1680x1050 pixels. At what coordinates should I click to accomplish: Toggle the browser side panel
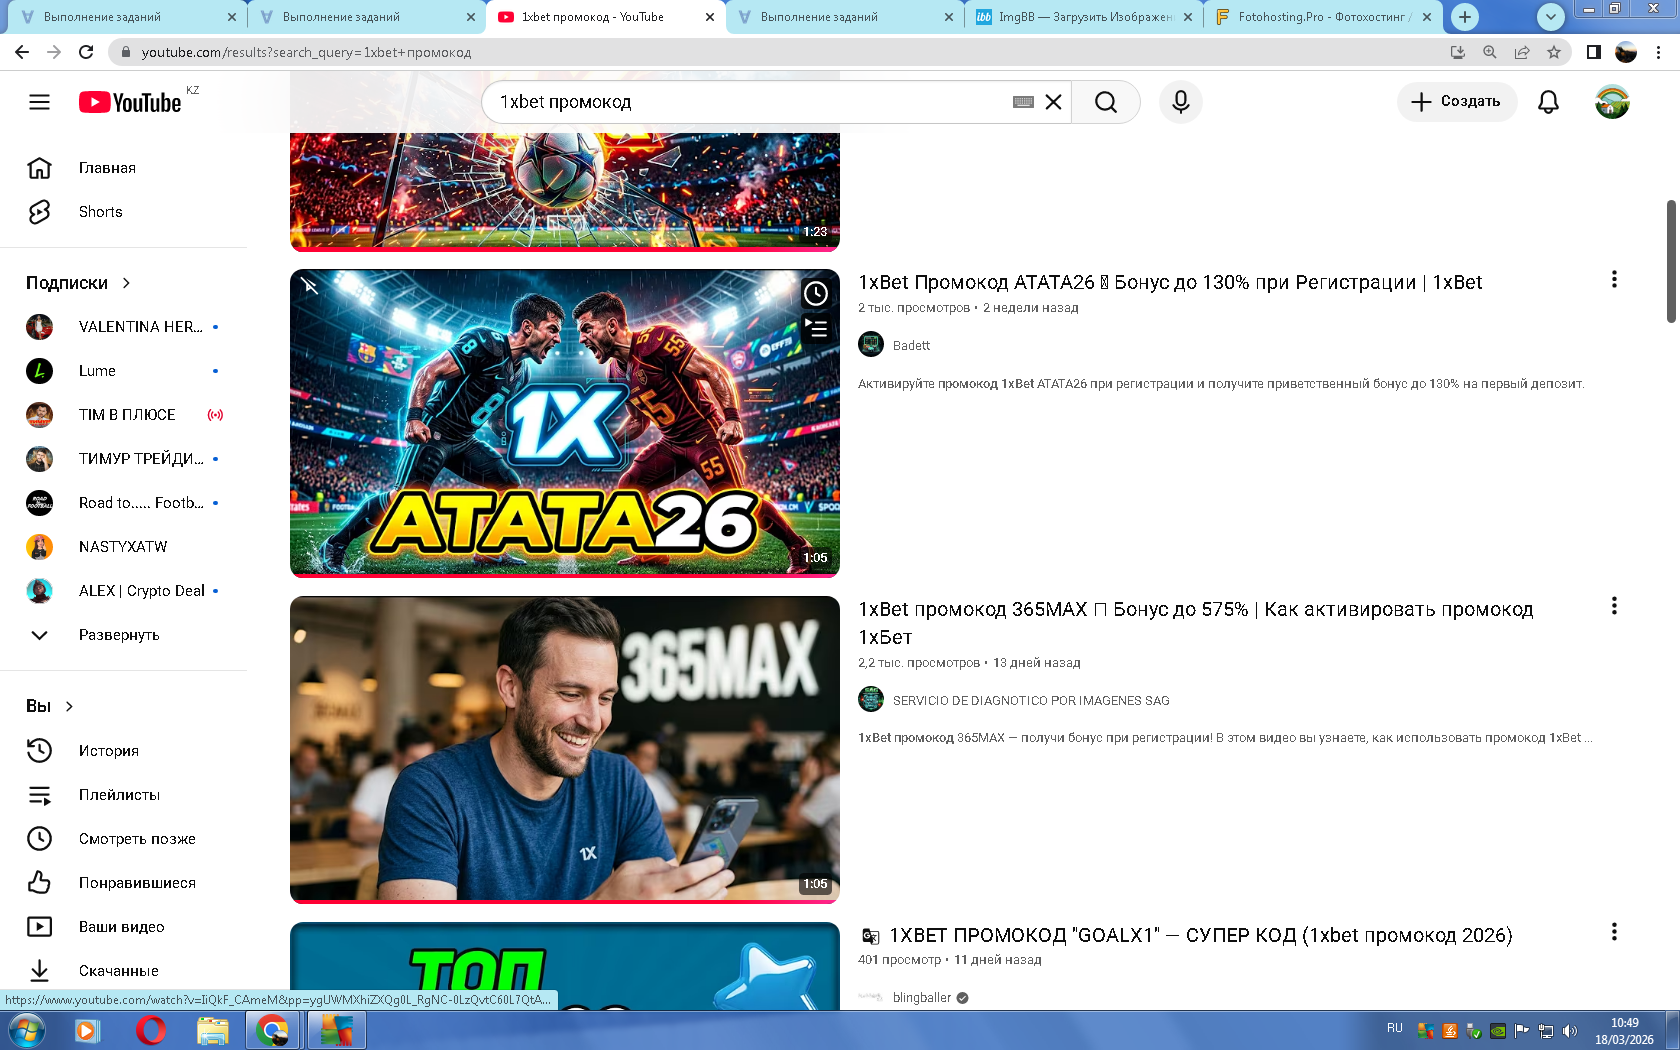[x=1594, y=52]
